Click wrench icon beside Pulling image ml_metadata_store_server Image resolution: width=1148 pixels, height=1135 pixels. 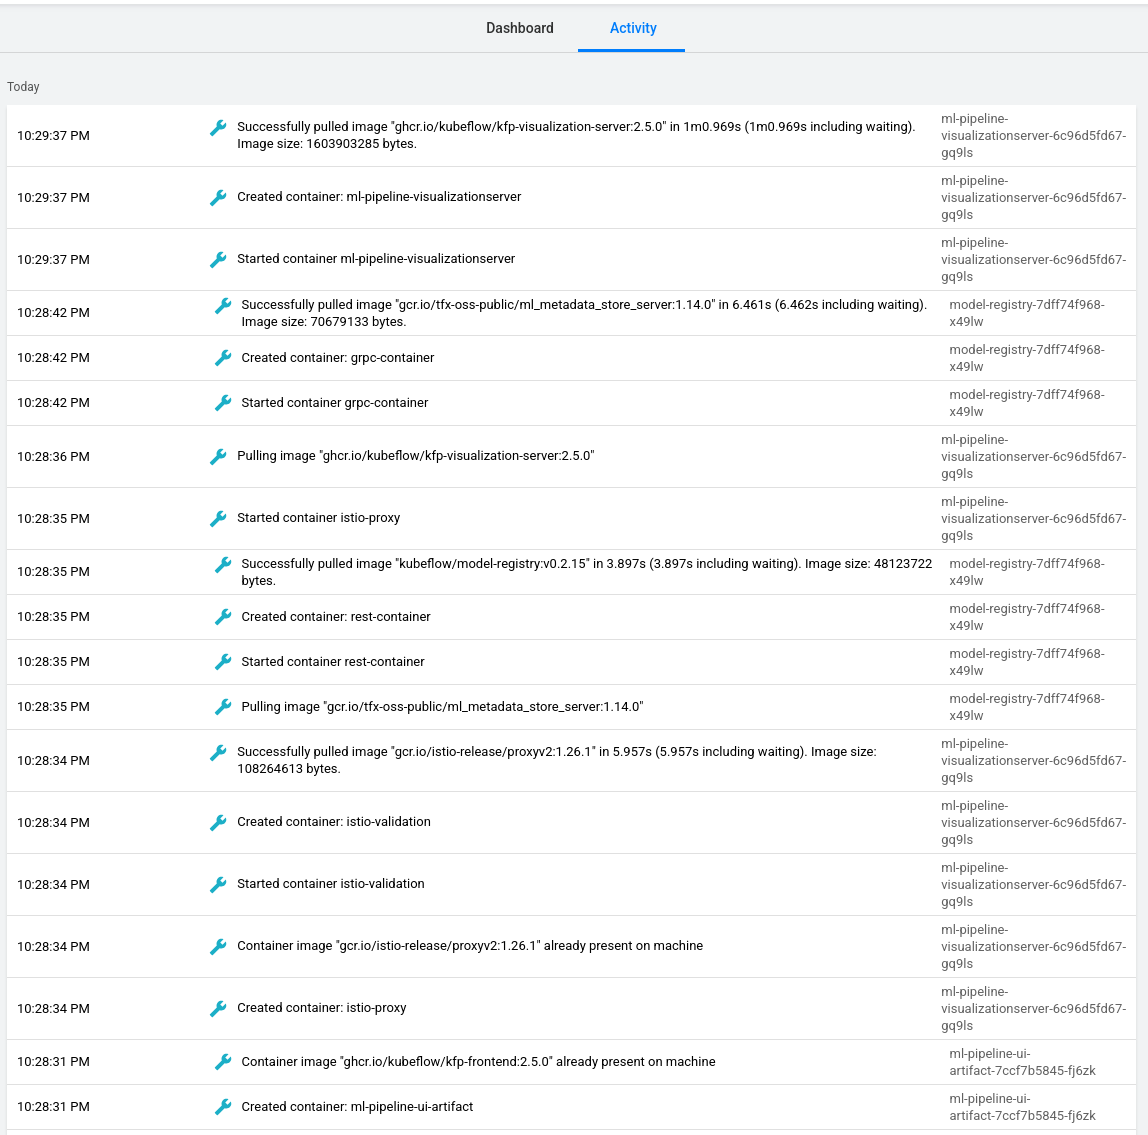(x=223, y=707)
